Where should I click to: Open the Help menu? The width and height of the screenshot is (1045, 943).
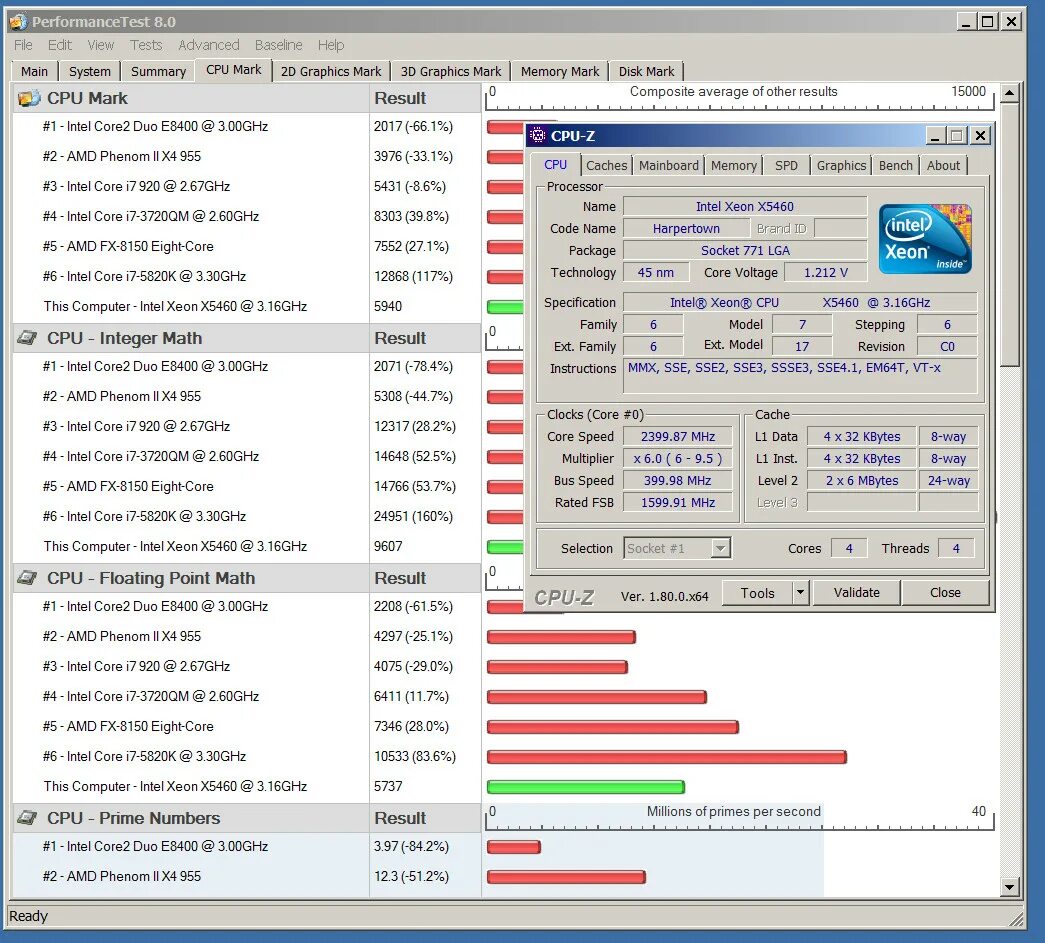331,45
